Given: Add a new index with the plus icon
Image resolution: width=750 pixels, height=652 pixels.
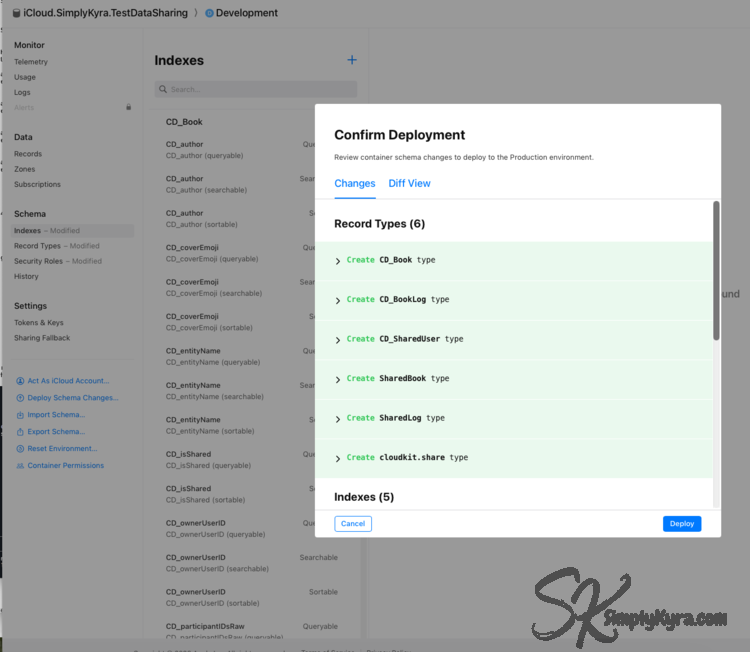Looking at the screenshot, I should [x=352, y=60].
